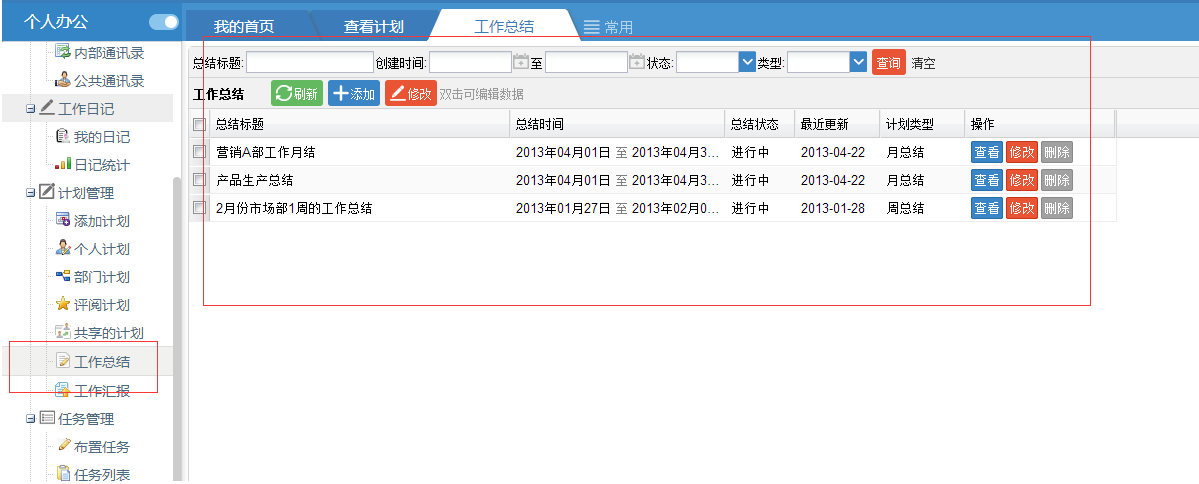The image size is (1199, 484).
Task: Open calendar picker for start date
Action: tap(520, 62)
